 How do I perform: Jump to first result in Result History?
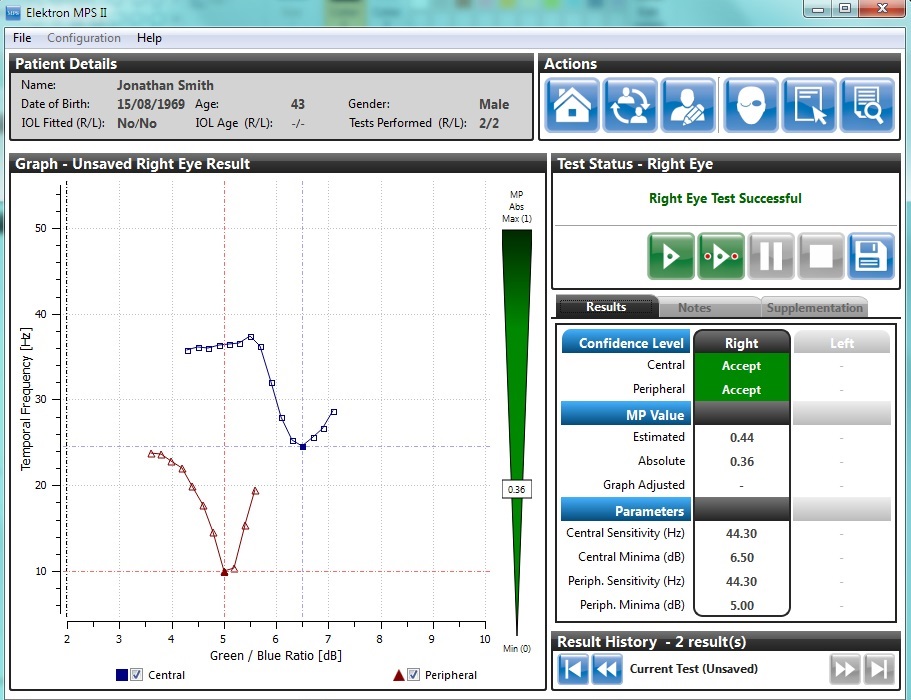coord(573,668)
